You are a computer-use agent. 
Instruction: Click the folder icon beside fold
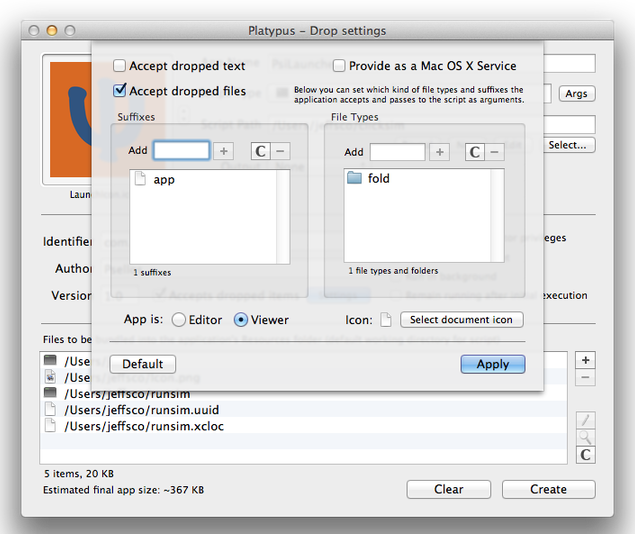click(x=354, y=178)
